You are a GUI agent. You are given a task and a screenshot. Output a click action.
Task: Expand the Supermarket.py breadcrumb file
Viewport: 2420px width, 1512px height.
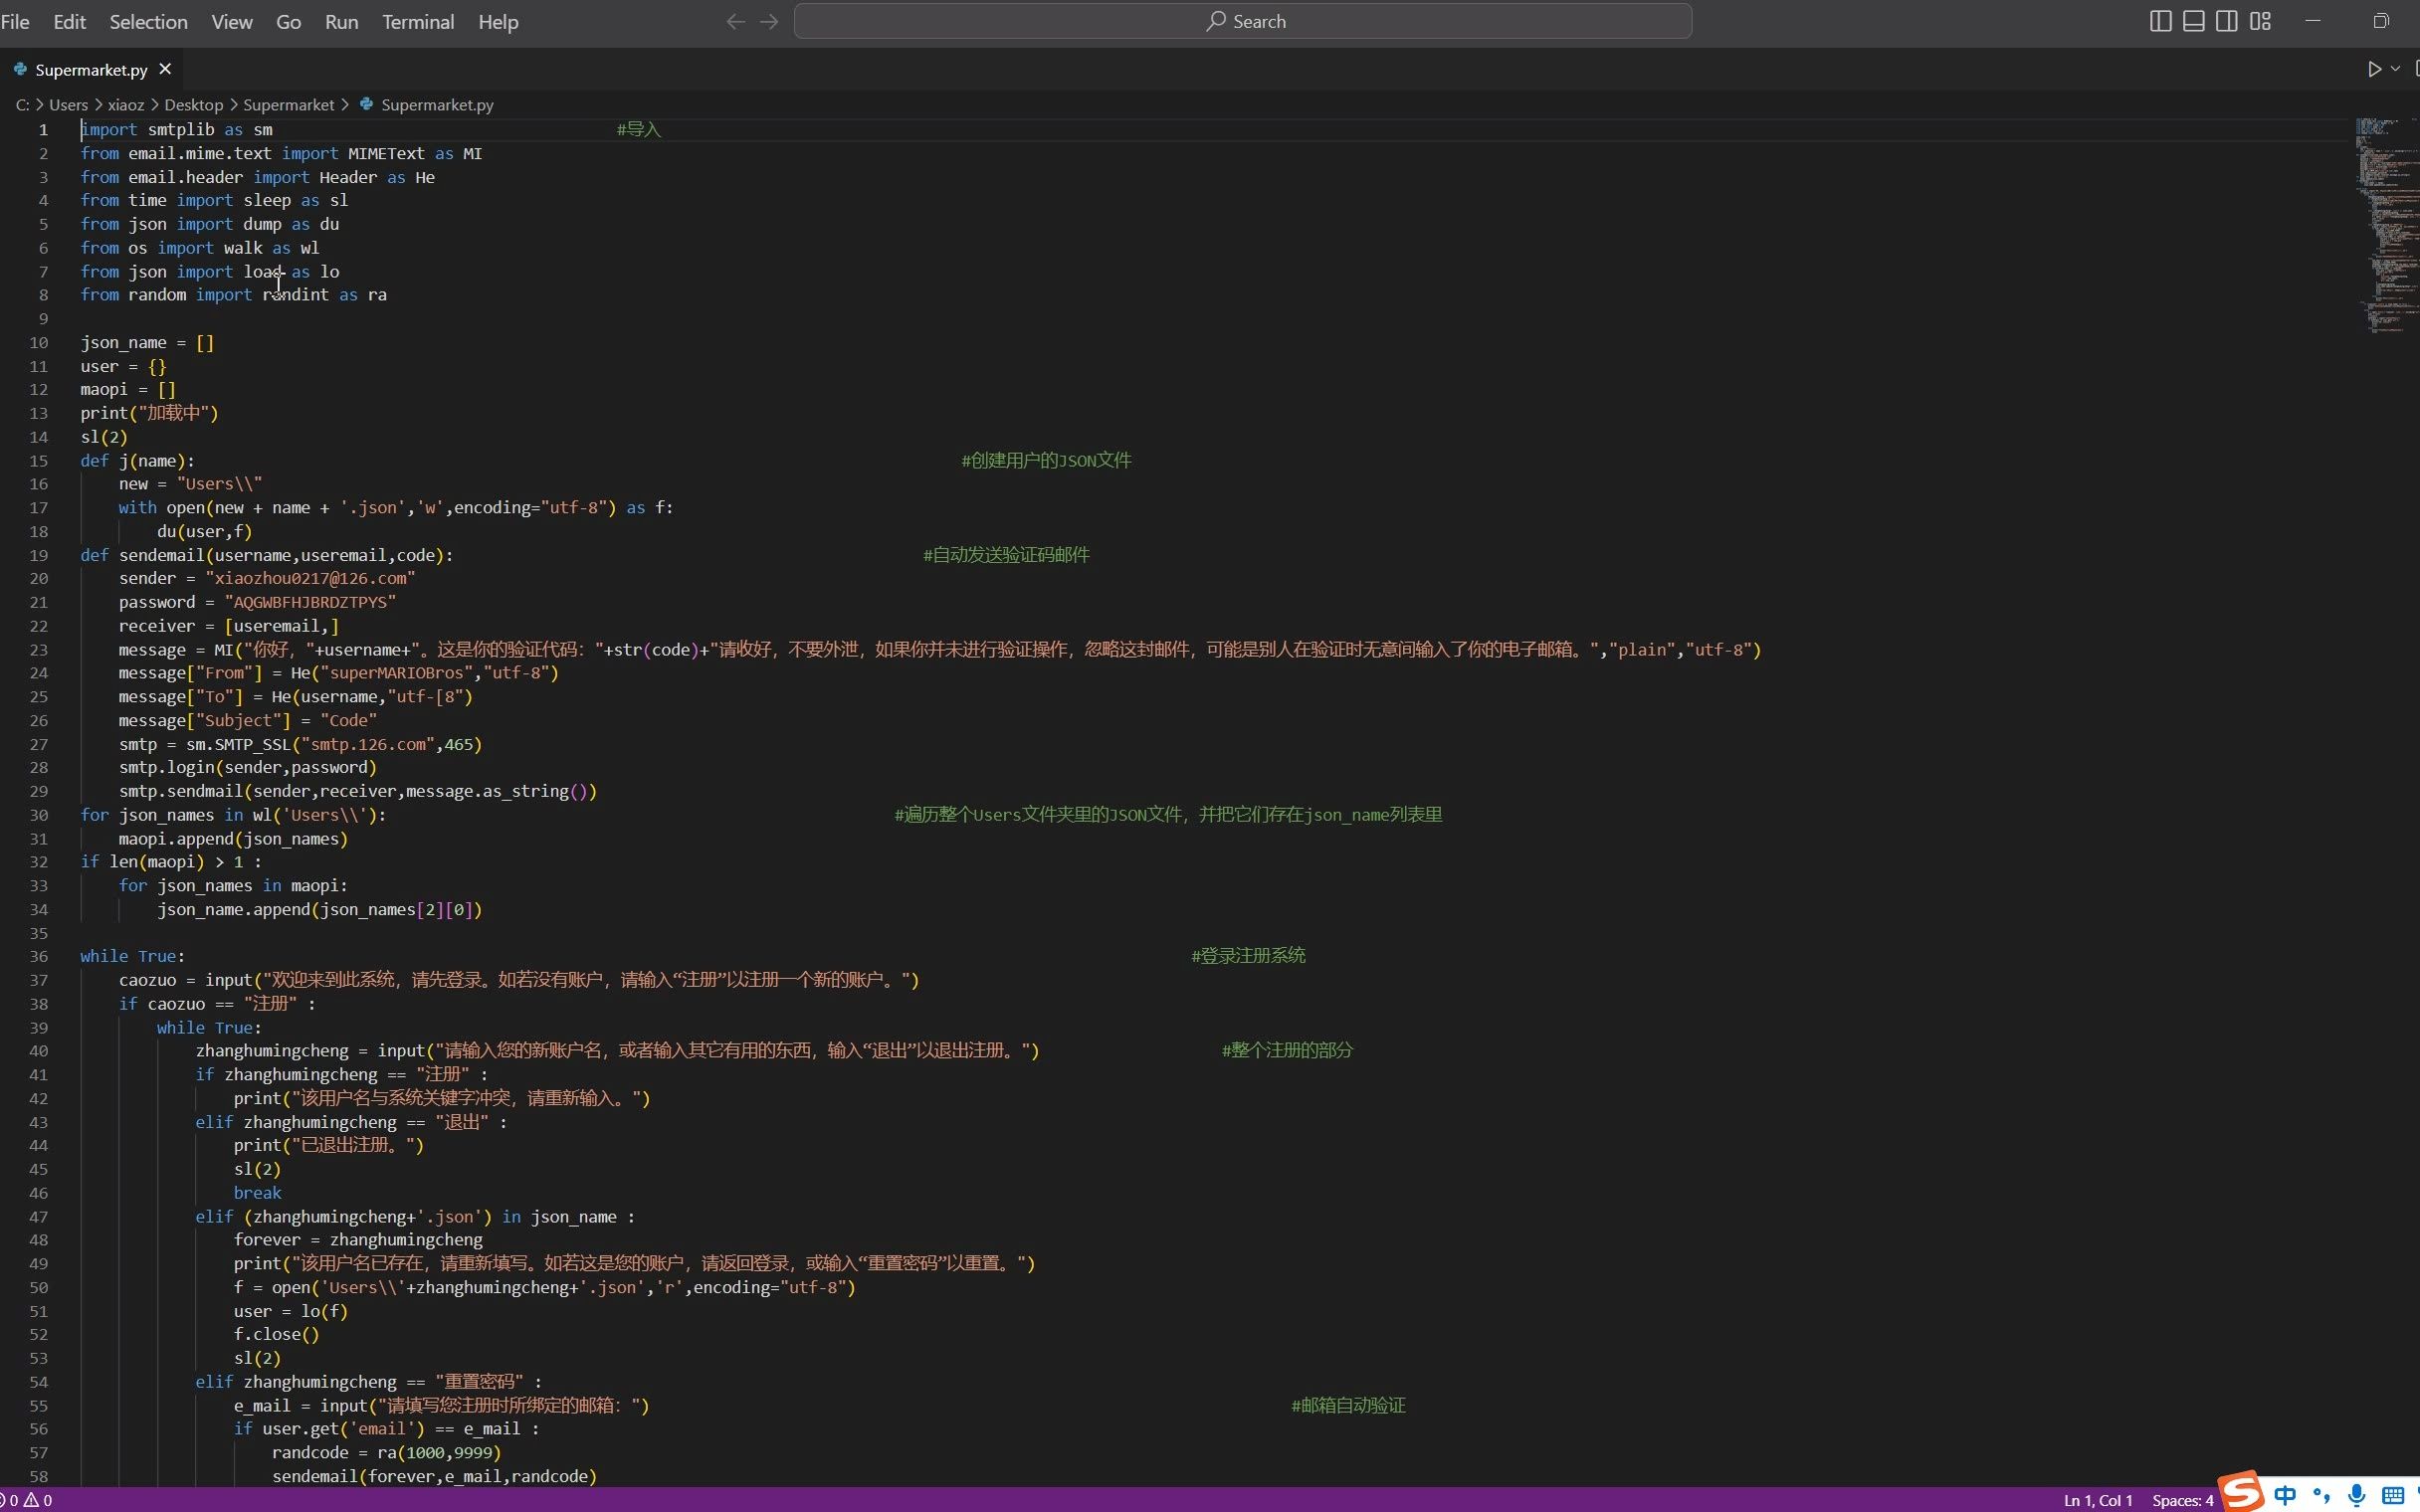(x=437, y=105)
